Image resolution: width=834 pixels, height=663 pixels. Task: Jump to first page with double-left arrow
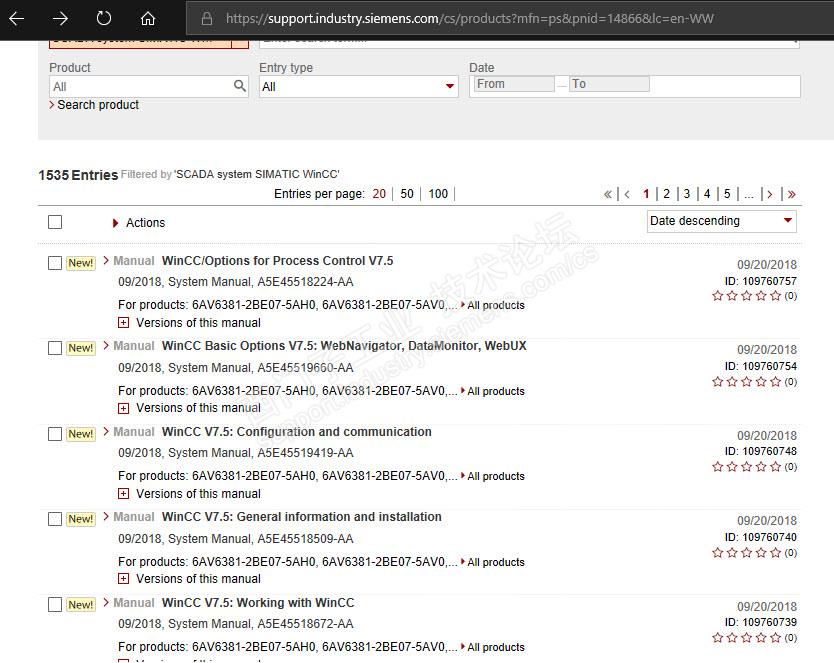point(608,194)
